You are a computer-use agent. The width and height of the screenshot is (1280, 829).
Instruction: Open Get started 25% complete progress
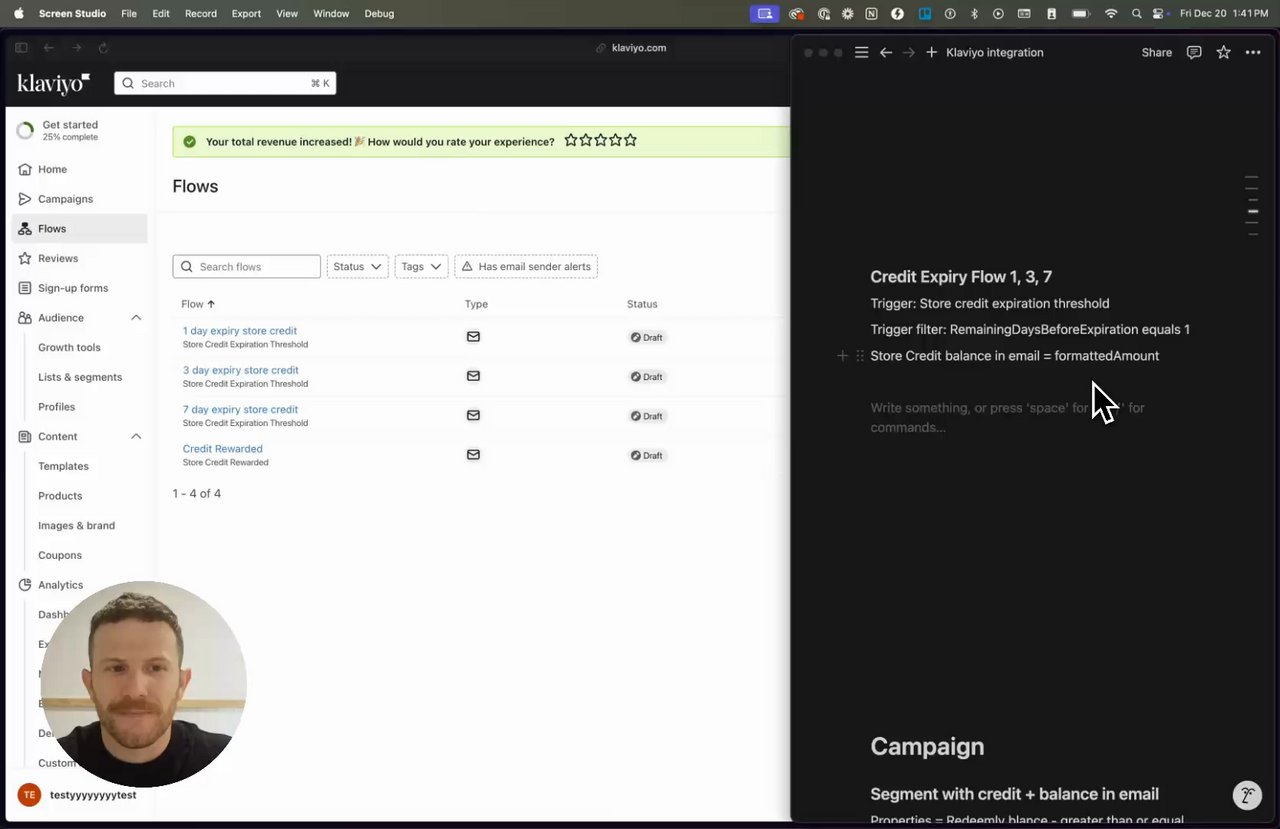58,130
